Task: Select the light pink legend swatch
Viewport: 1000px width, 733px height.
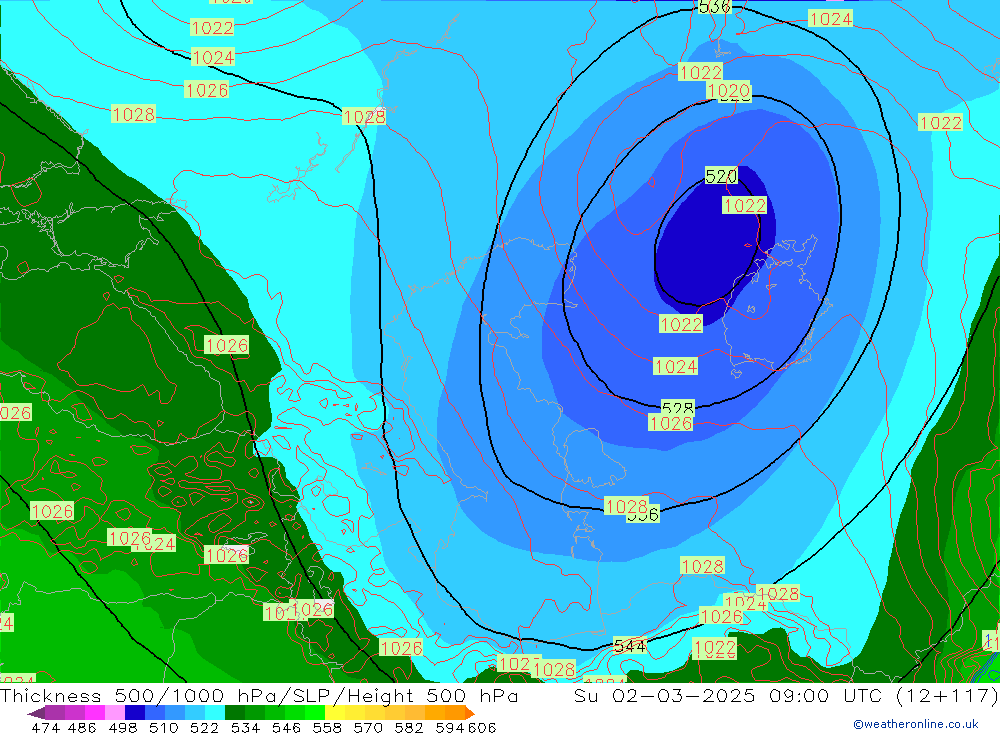Action: [x=115, y=713]
